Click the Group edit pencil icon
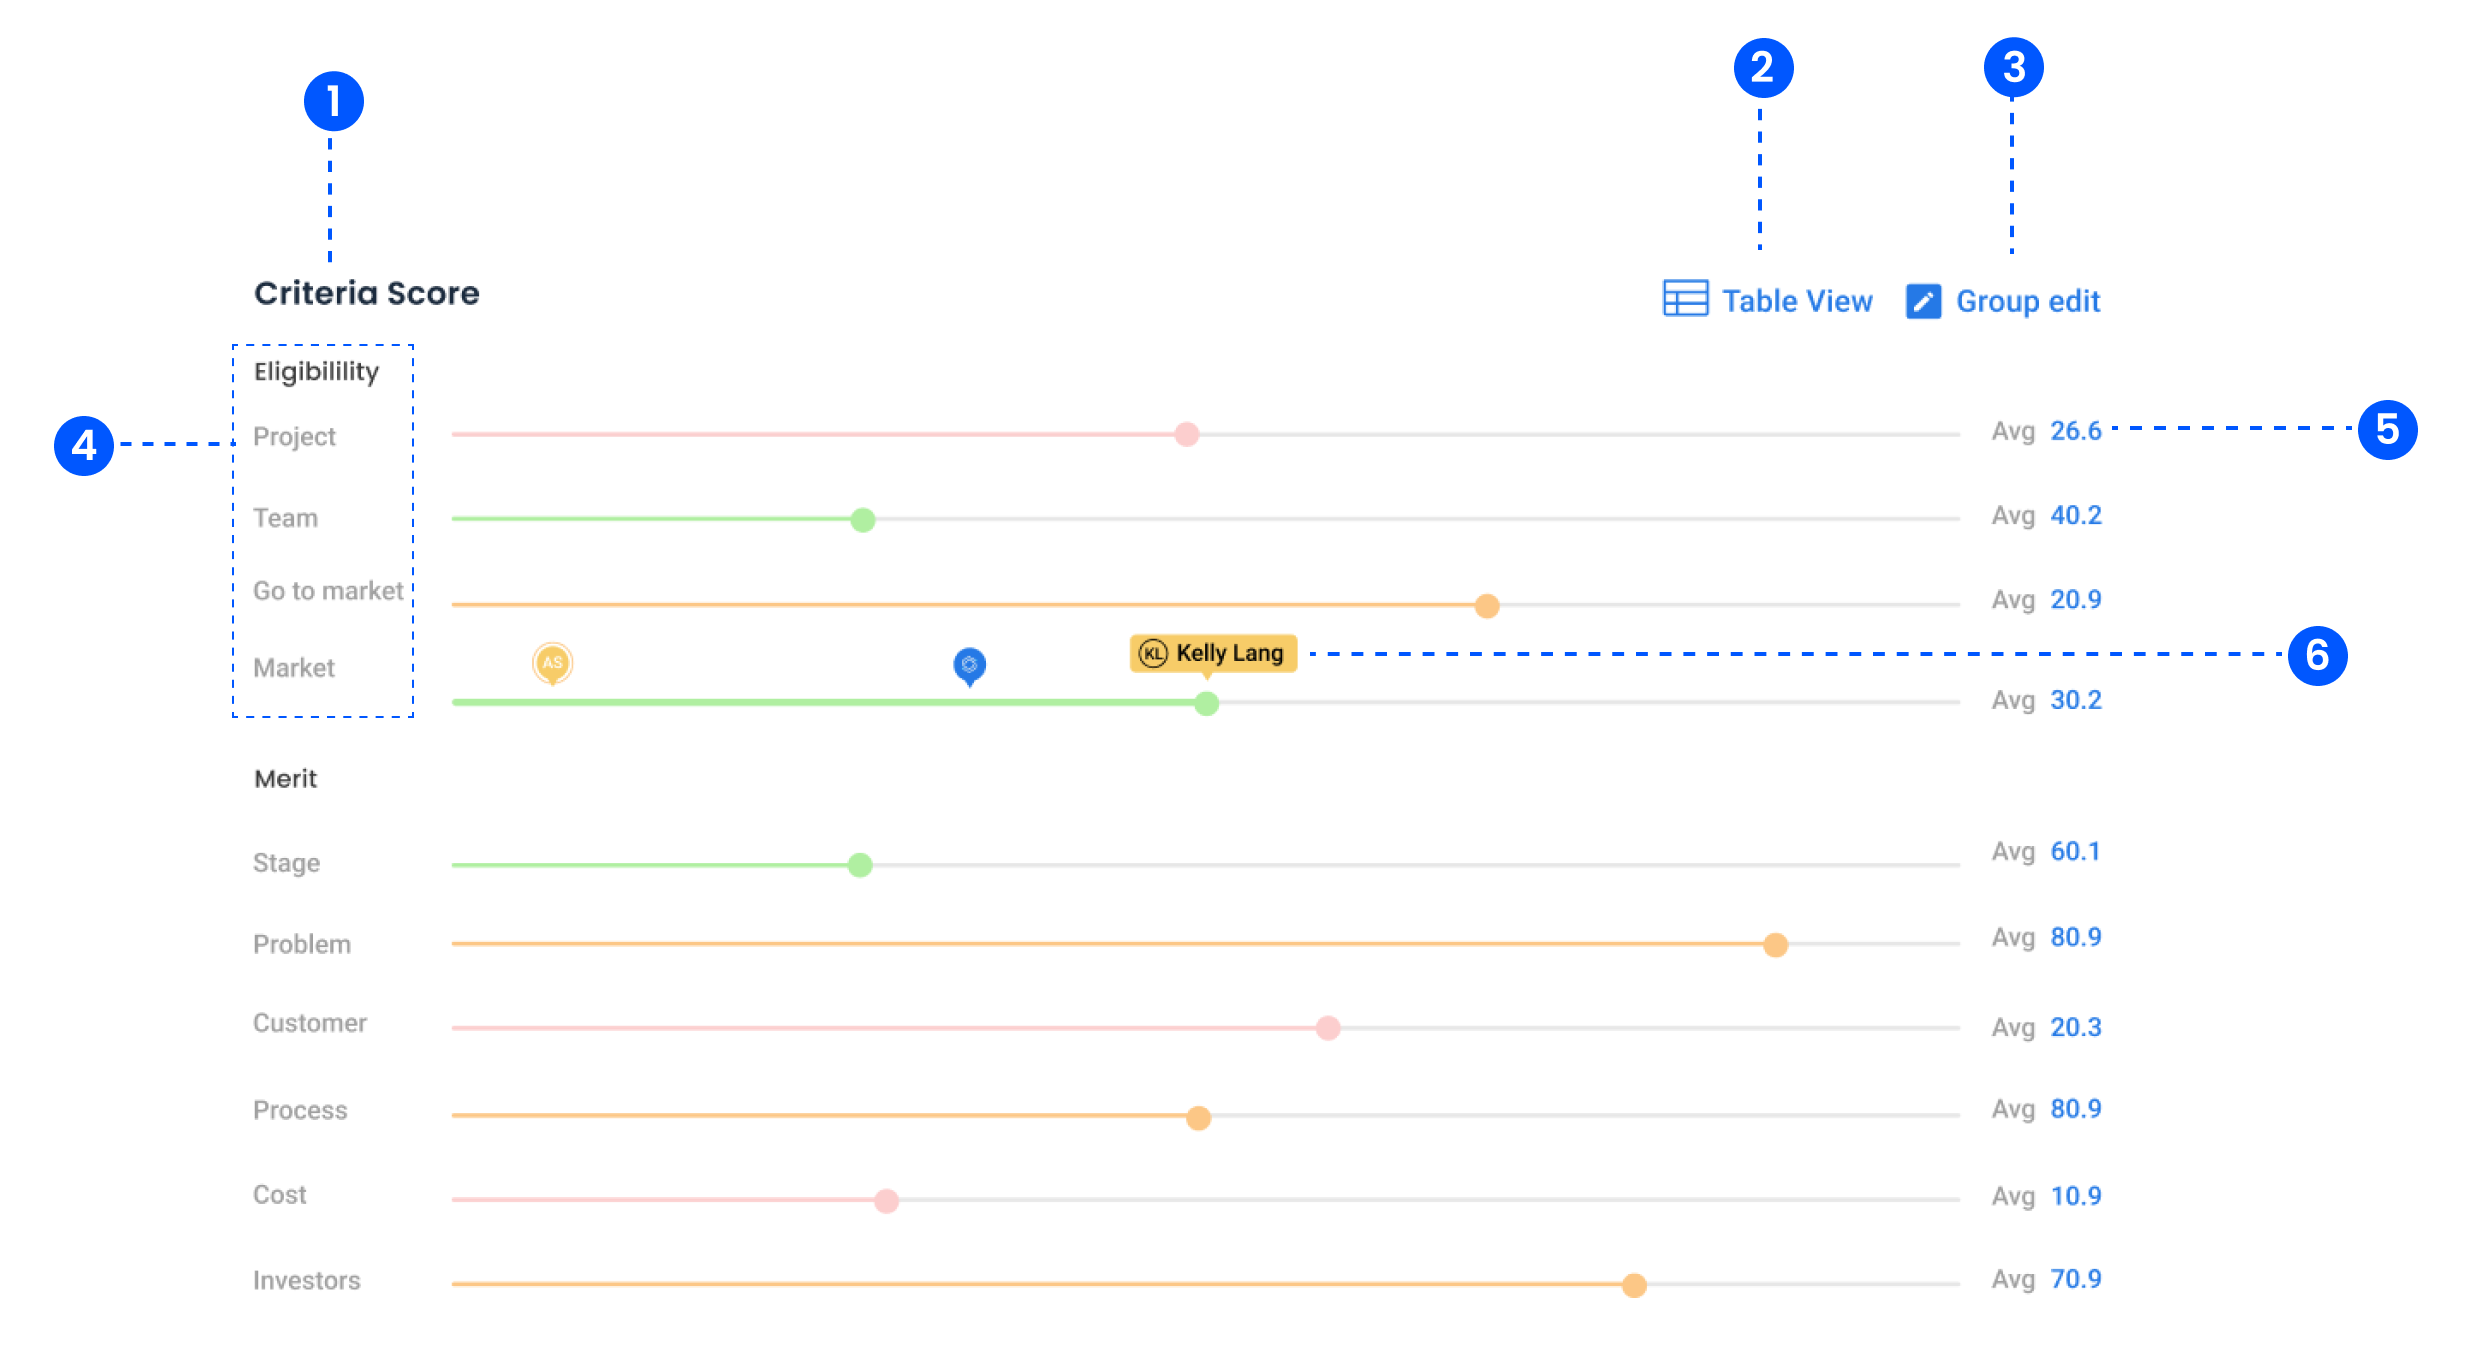Viewport: 2472px width, 1372px height. point(1922,300)
